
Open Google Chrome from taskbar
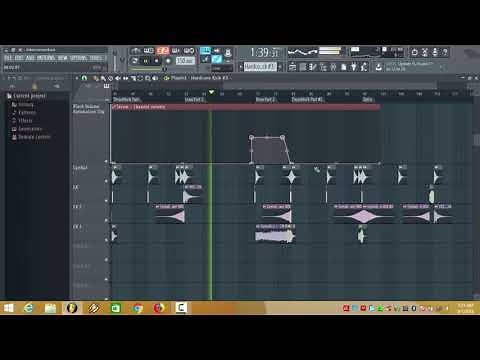pyautogui.click(x=137, y=308)
